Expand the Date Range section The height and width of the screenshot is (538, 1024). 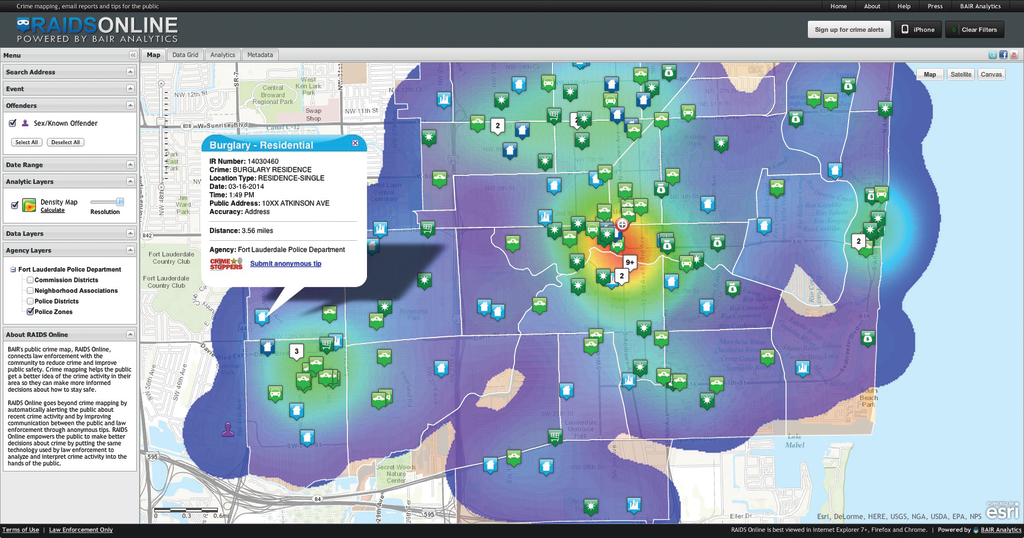point(131,164)
